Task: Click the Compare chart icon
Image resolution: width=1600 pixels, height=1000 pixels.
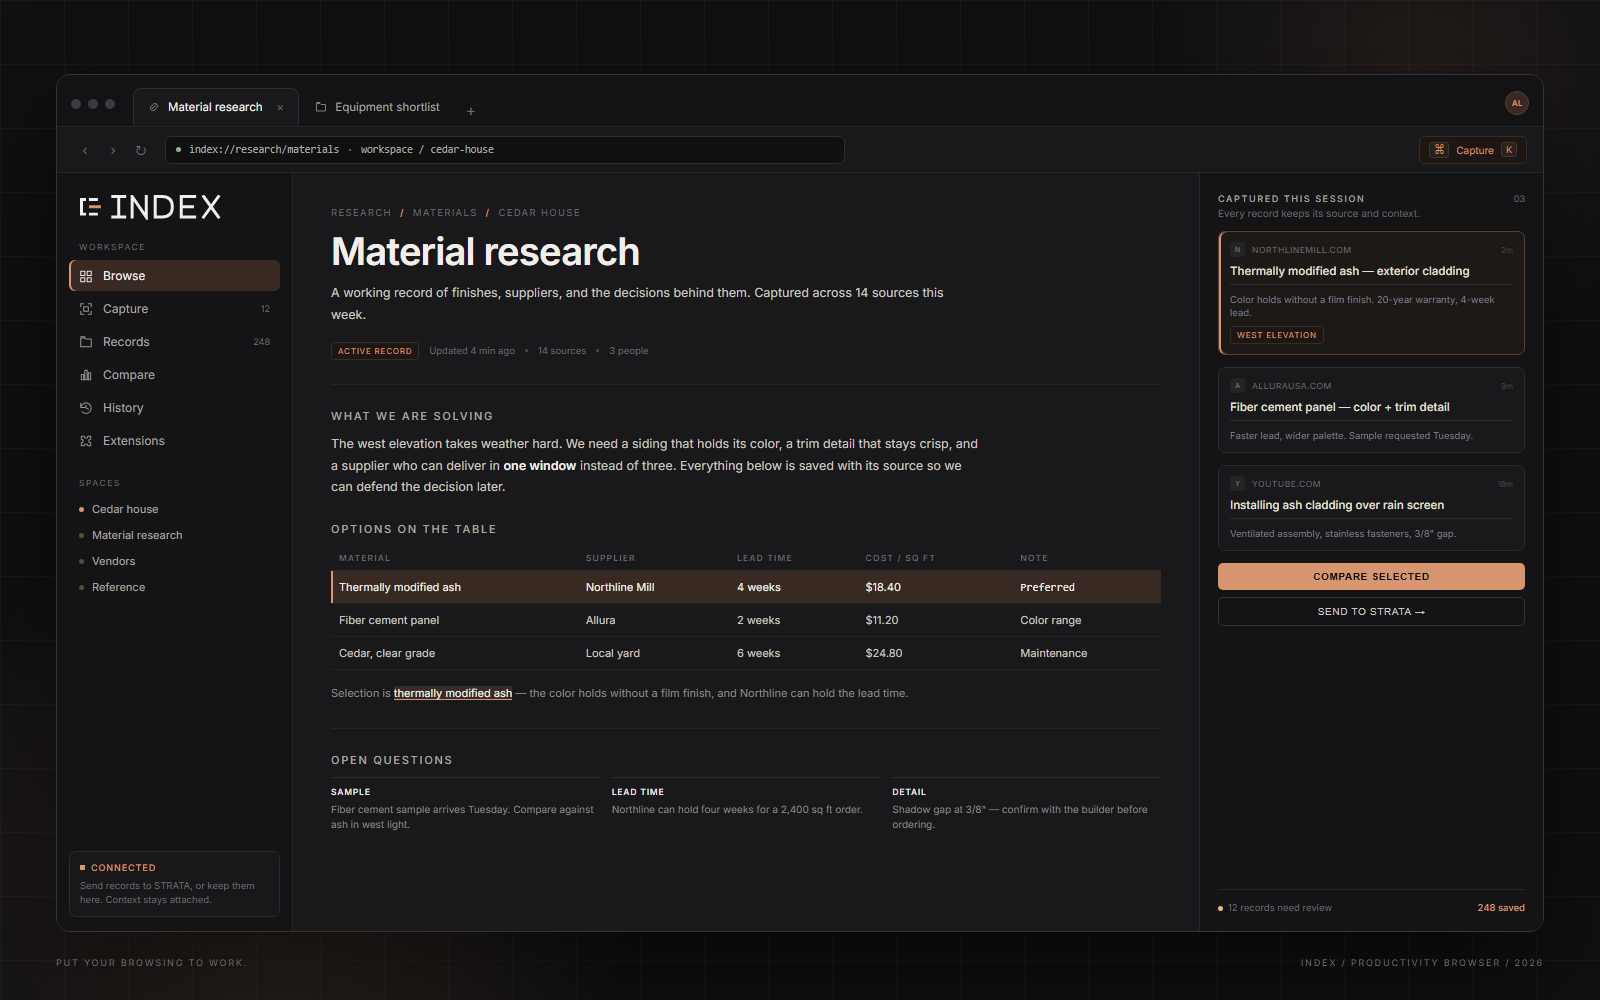Action: [x=86, y=375]
